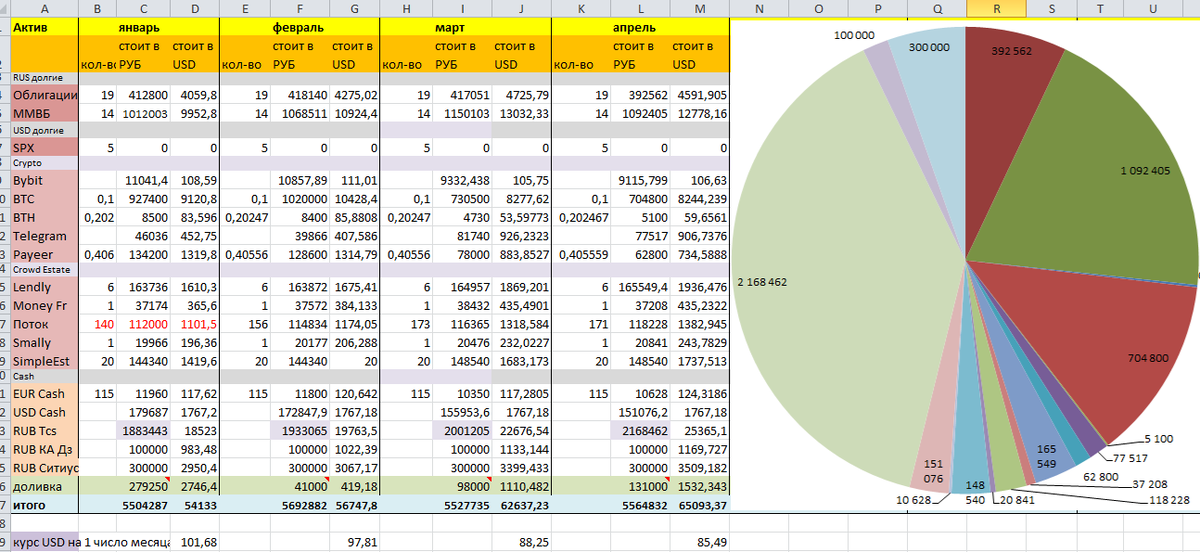
Task: Select the 'Облигации' asset cell
Action: 45,95
